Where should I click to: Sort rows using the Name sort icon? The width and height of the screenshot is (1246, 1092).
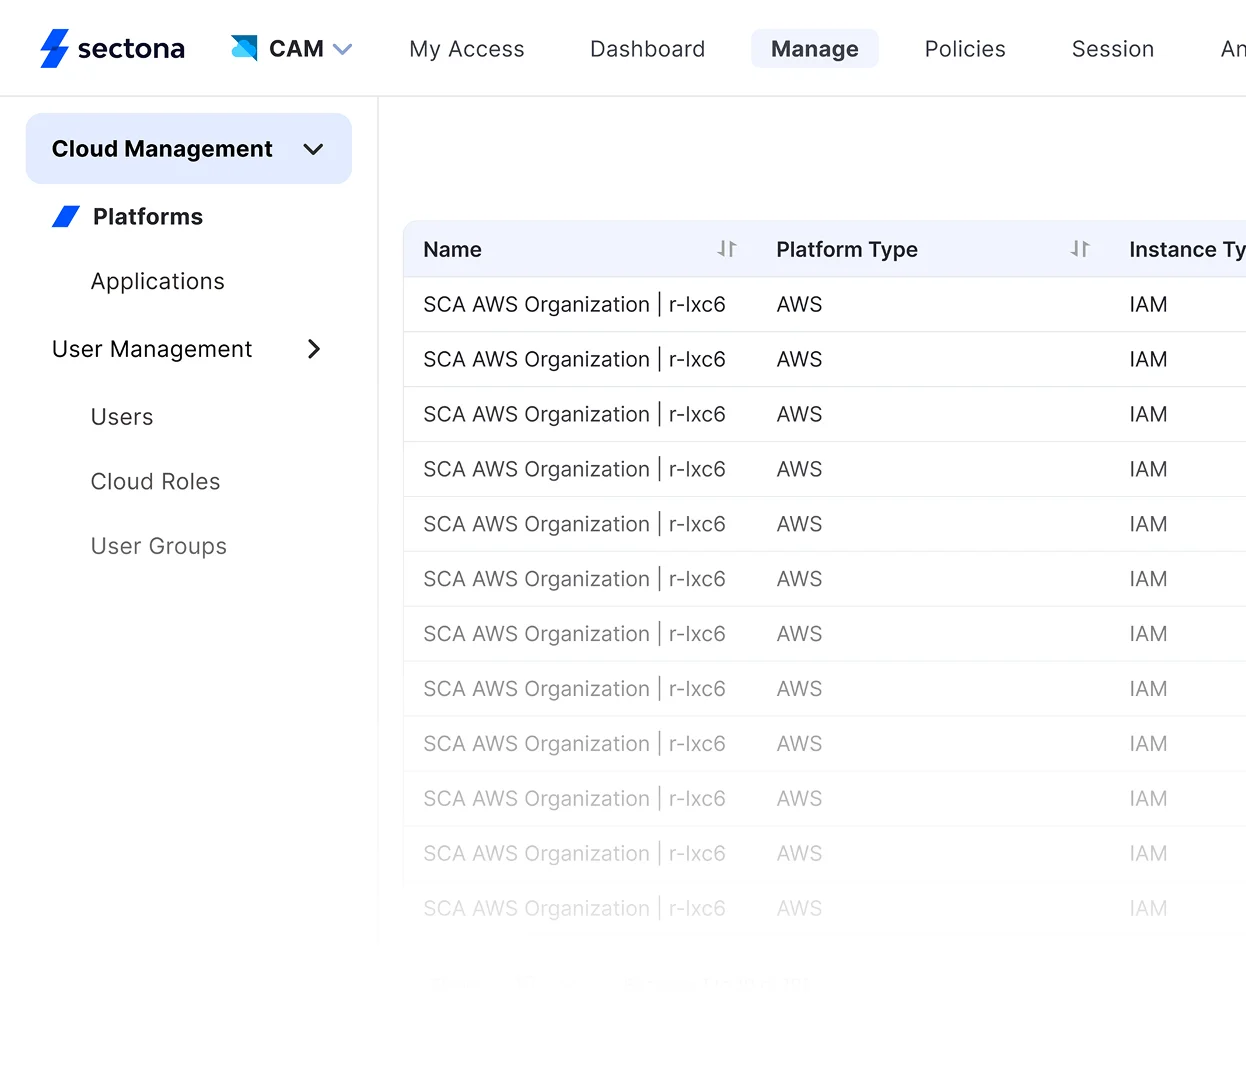(x=728, y=249)
